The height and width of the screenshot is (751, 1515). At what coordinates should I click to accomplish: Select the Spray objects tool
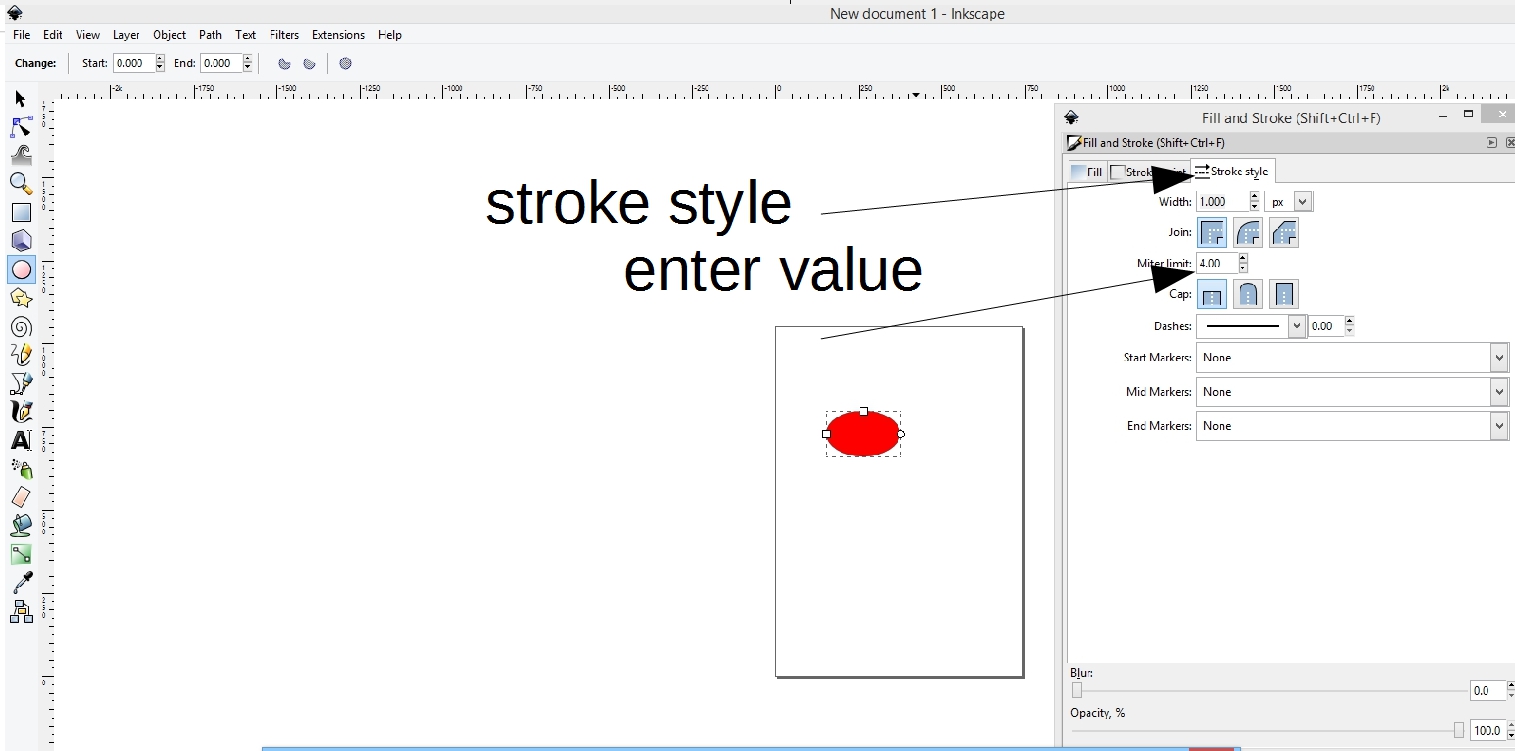(x=20, y=468)
